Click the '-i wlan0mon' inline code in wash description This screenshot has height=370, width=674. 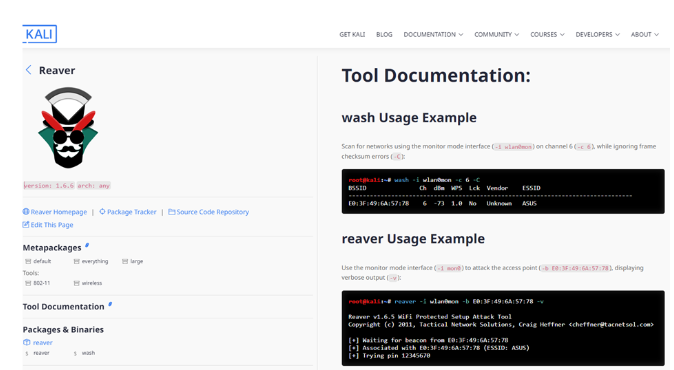513,147
